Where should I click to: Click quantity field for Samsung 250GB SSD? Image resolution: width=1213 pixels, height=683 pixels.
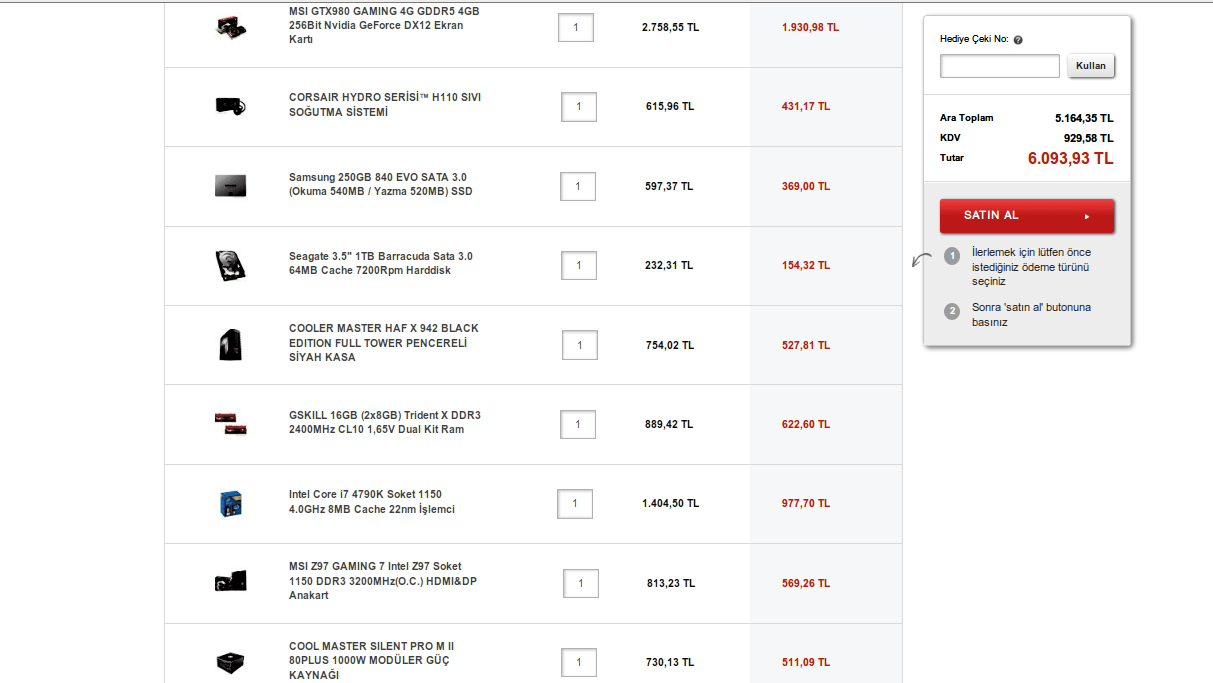click(x=578, y=186)
